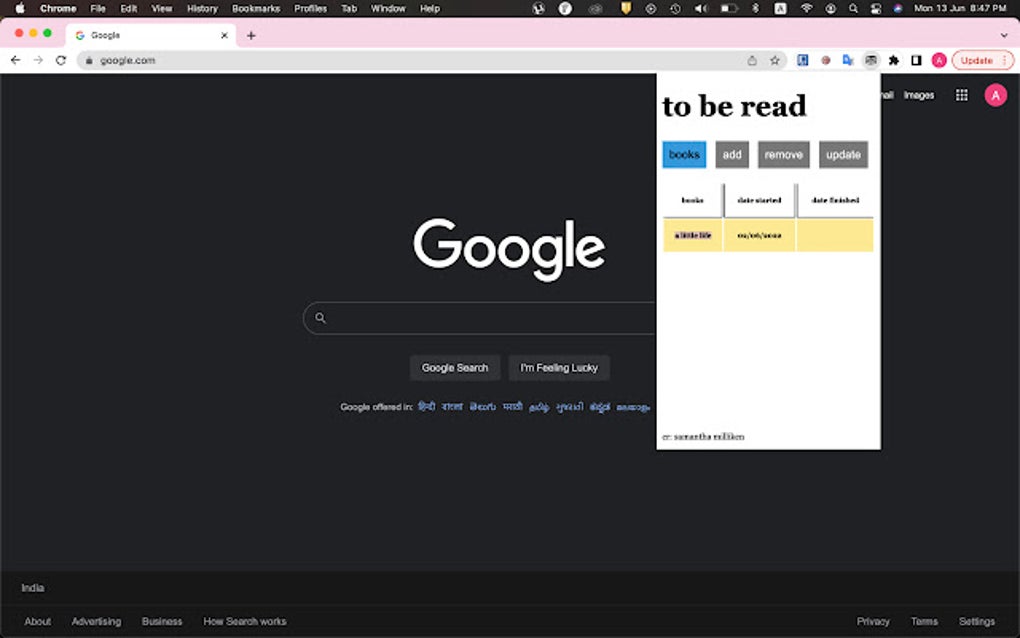Open the Google Translate extension icon
Viewport: 1020px width, 638px height.
pos(848,60)
